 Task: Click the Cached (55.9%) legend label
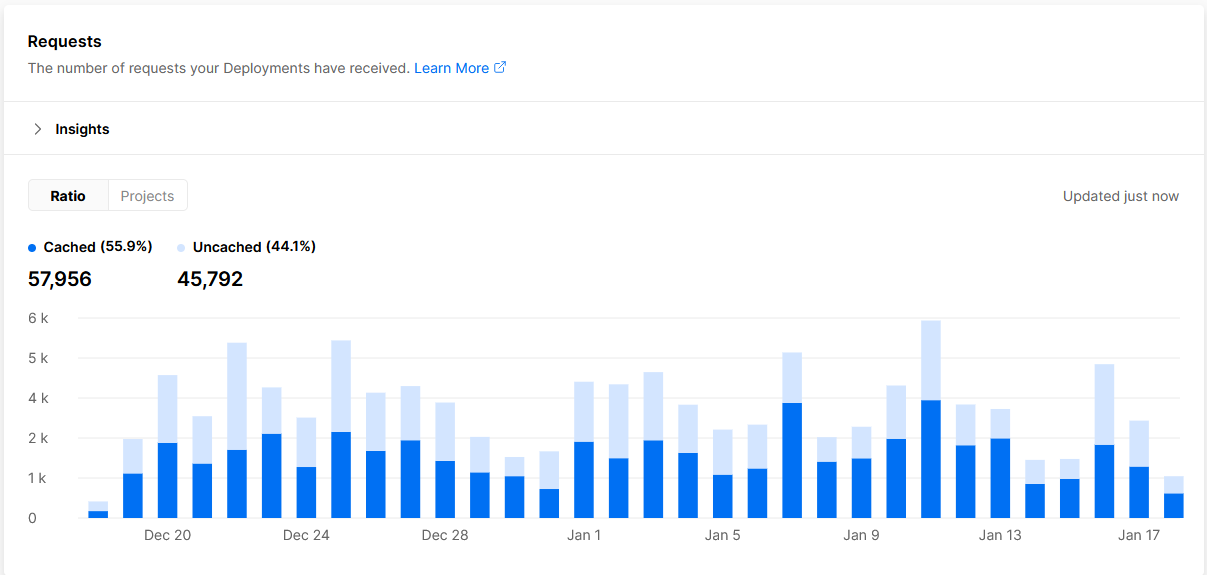pyautogui.click(x=97, y=247)
